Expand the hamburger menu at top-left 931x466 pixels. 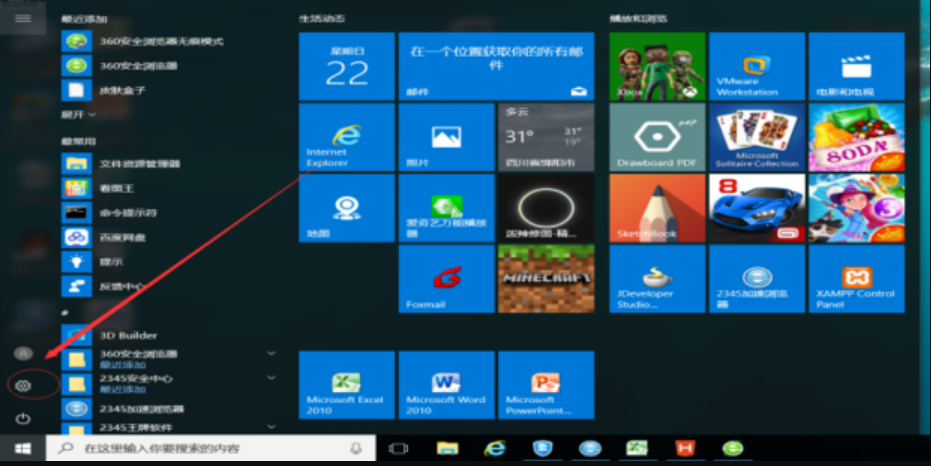click(x=23, y=18)
